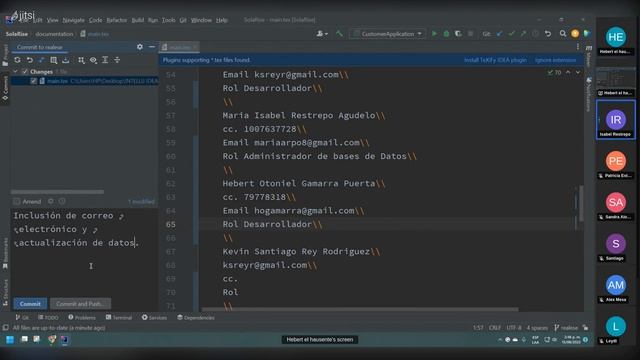Click the Shelve changes icon in commit toolbar
640x360 pixels.
tap(66, 60)
